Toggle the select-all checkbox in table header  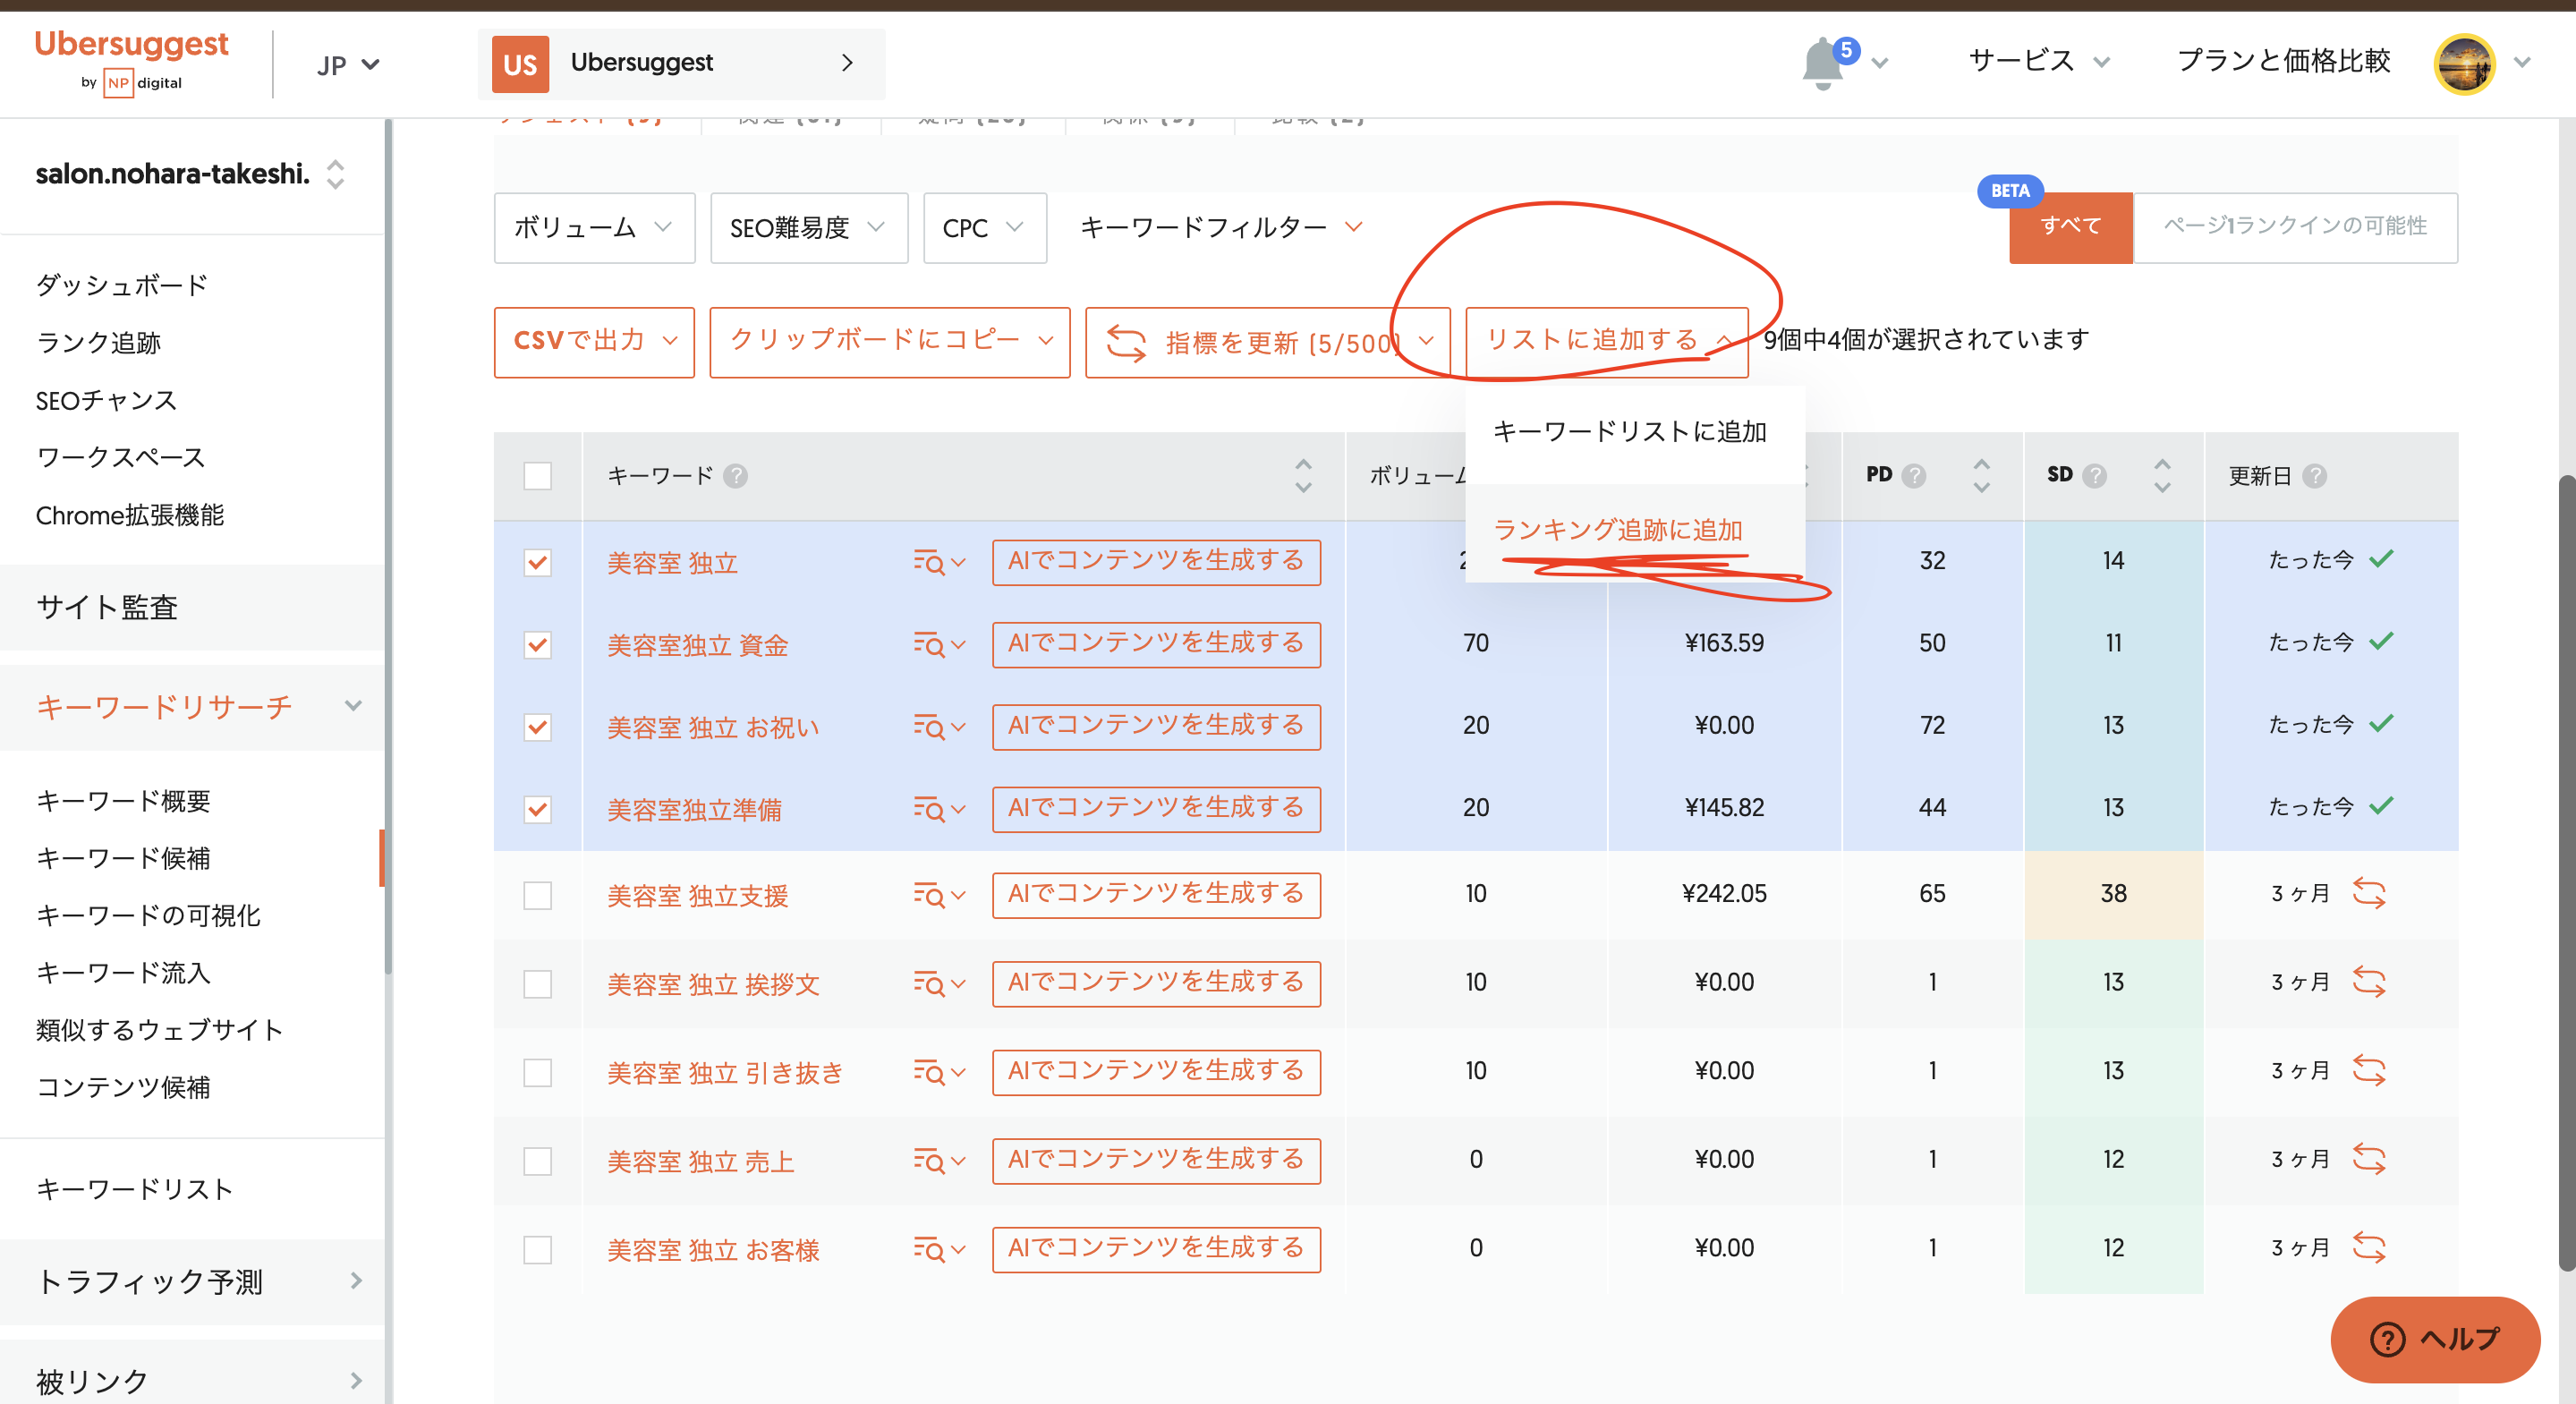537,476
